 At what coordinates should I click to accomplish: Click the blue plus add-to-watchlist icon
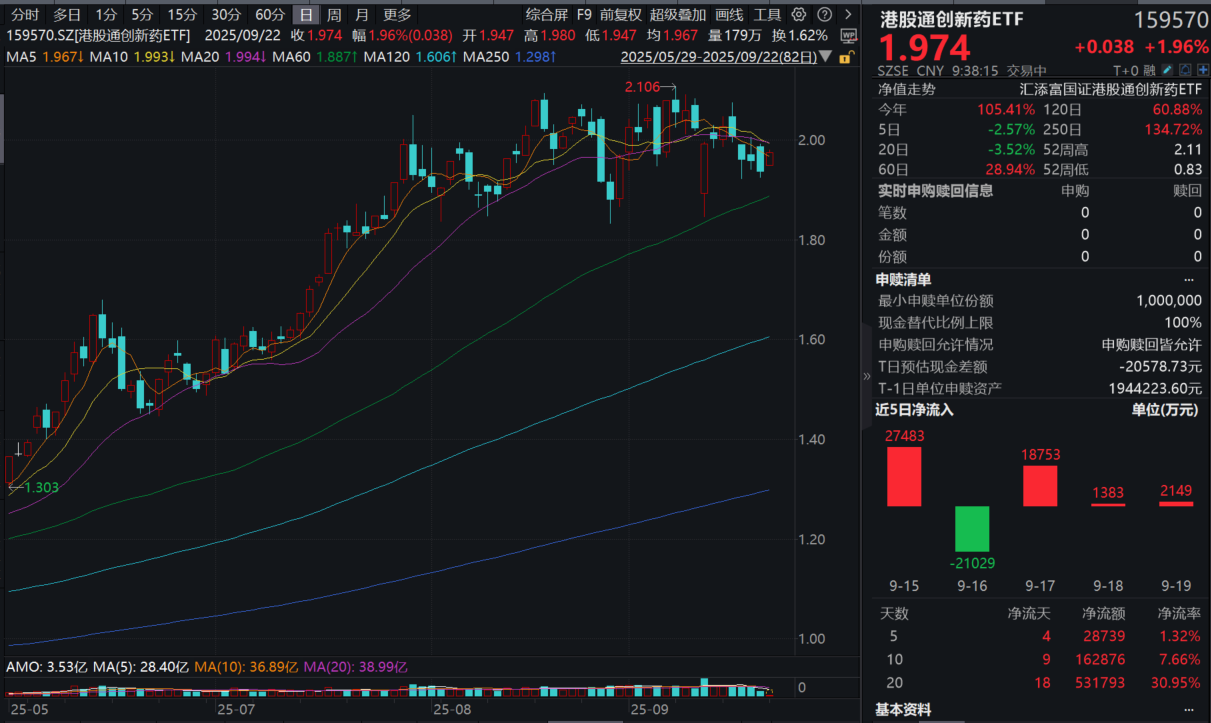click(1201, 70)
